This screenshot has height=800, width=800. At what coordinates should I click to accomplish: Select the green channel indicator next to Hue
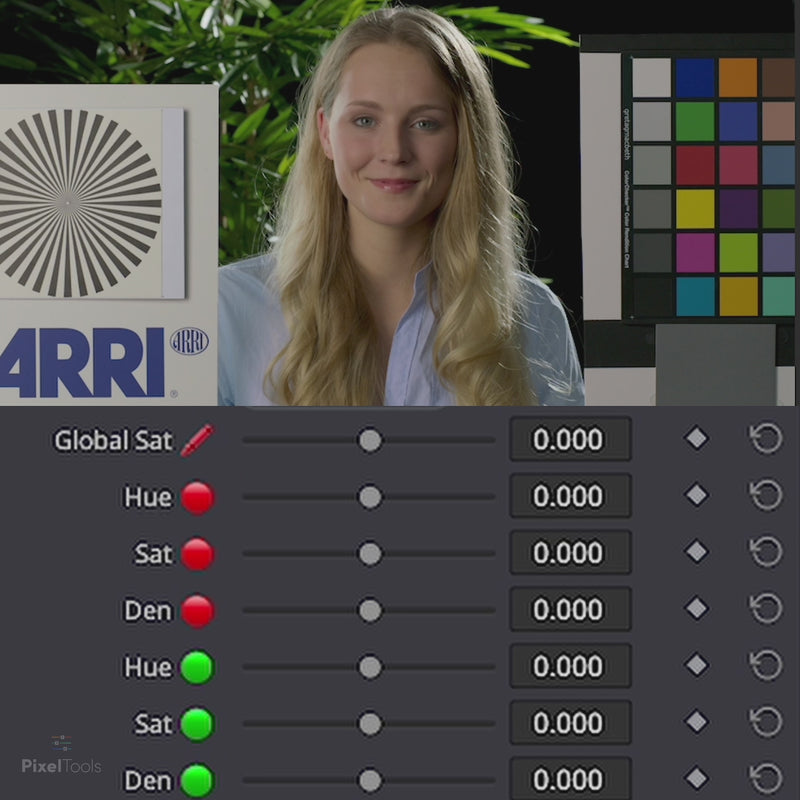point(196,666)
